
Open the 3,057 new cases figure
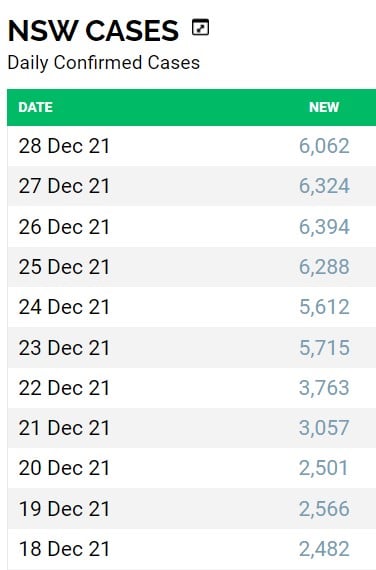pos(324,428)
